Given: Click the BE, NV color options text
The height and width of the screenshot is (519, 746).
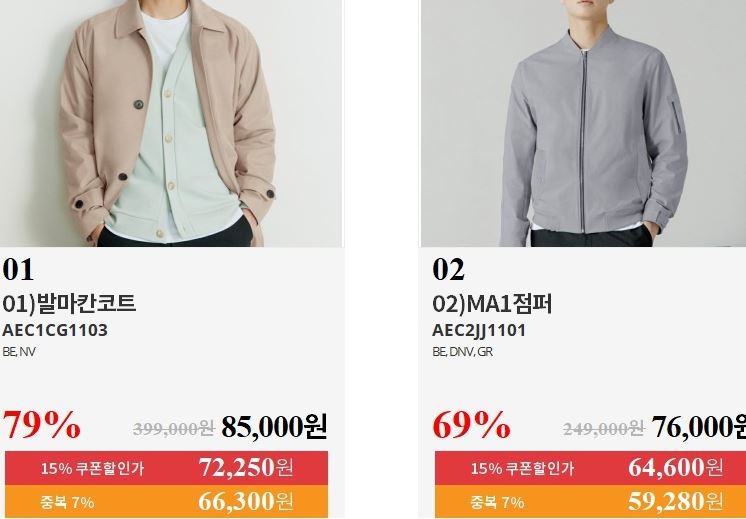Looking at the screenshot, I should pyautogui.click(x=19, y=352).
